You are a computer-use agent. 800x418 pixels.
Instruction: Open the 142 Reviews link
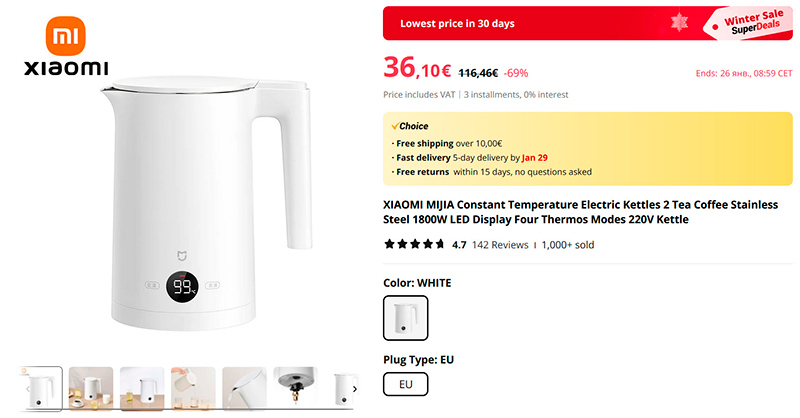click(500, 244)
